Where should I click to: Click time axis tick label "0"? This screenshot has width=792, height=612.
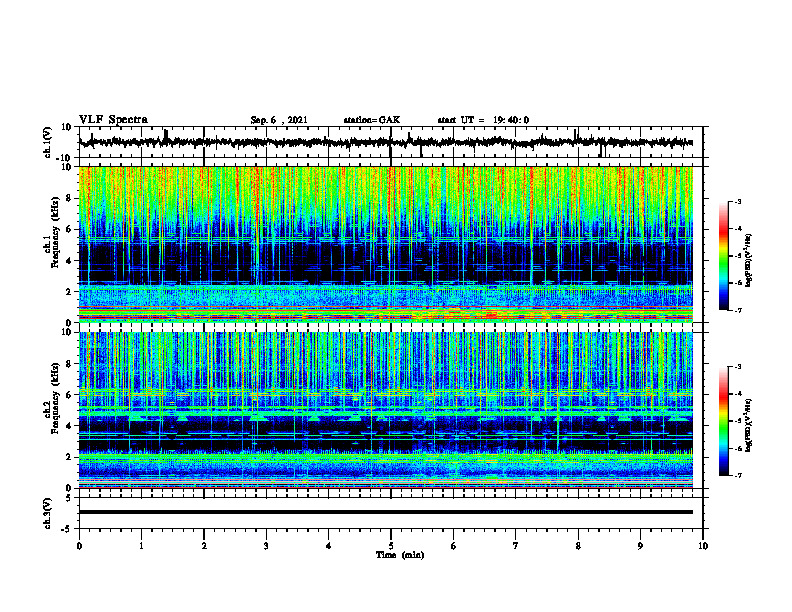point(79,546)
